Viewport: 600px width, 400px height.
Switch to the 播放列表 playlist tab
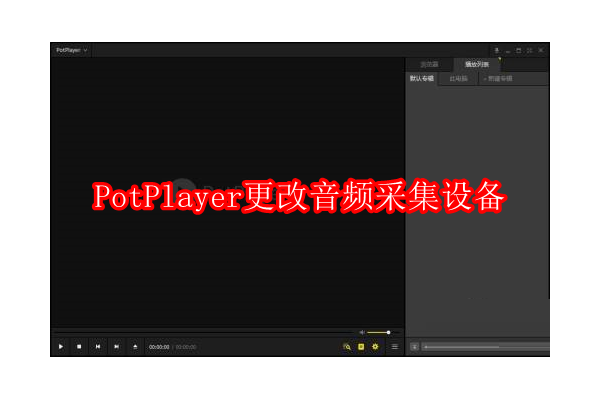pos(477,65)
